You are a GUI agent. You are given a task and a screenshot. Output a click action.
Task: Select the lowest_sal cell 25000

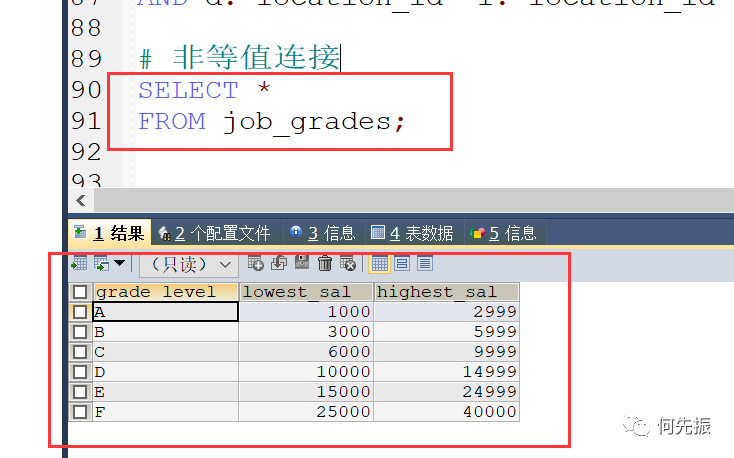(306, 412)
